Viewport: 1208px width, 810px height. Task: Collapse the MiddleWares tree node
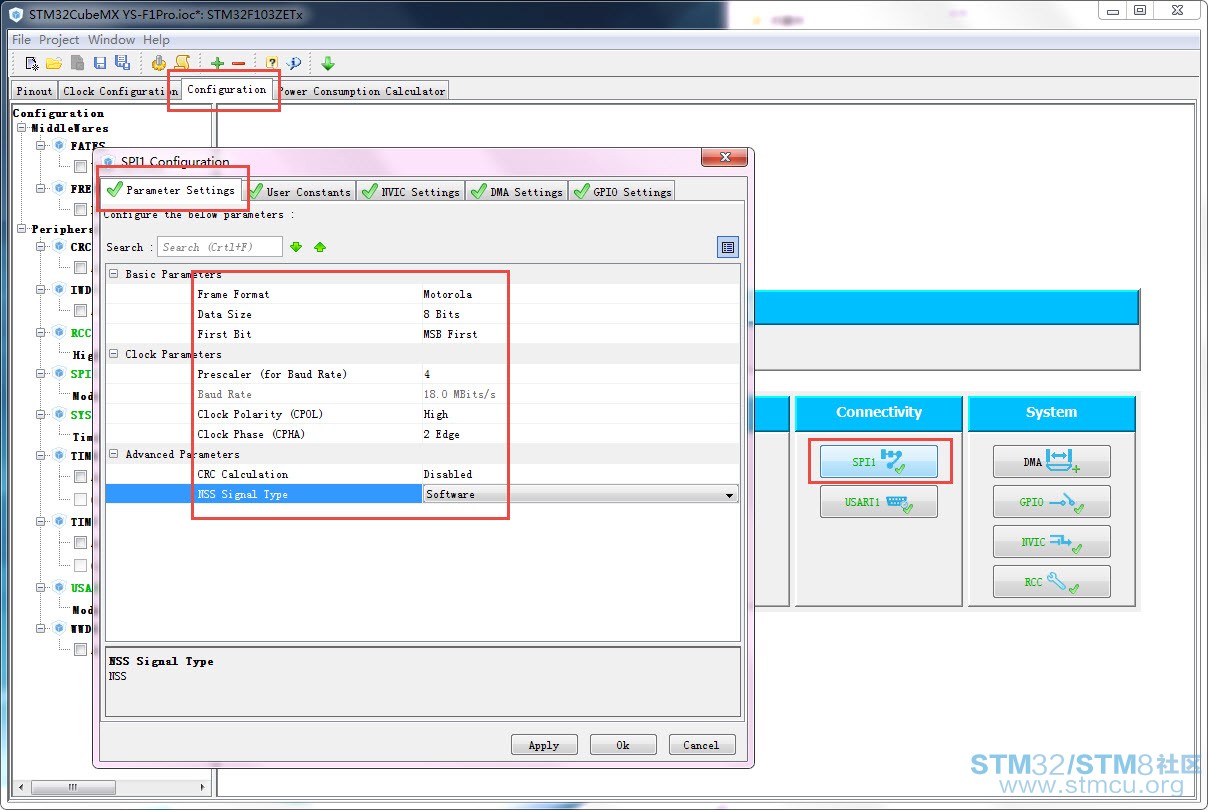point(21,129)
